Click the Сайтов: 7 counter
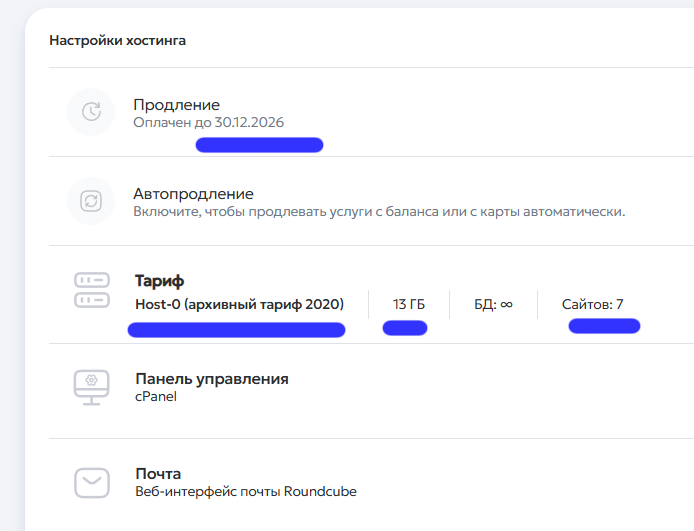The height and width of the screenshot is (531, 694). pyautogui.click(x=593, y=303)
